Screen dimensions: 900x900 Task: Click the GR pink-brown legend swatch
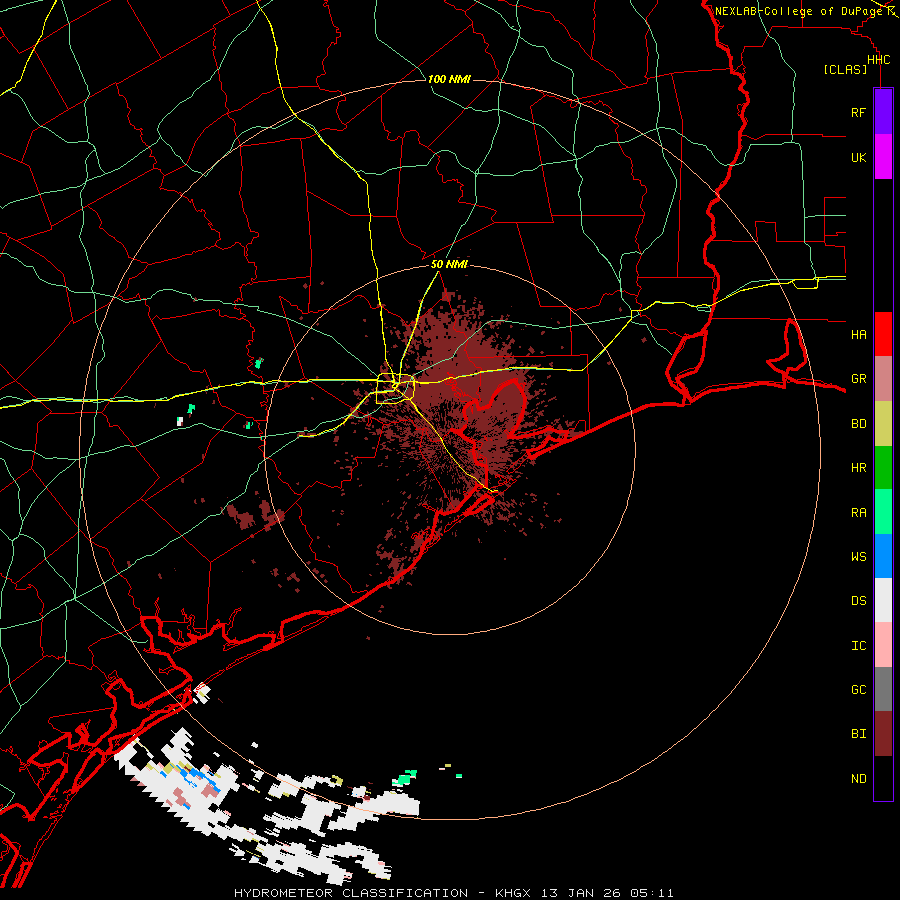click(883, 379)
